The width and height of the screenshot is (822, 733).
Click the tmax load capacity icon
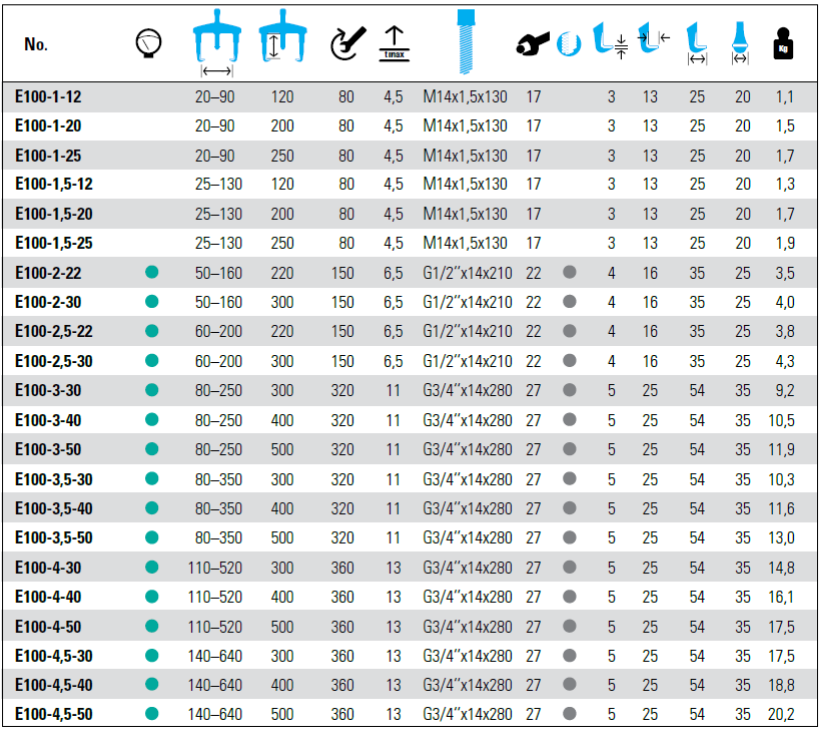(x=392, y=43)
